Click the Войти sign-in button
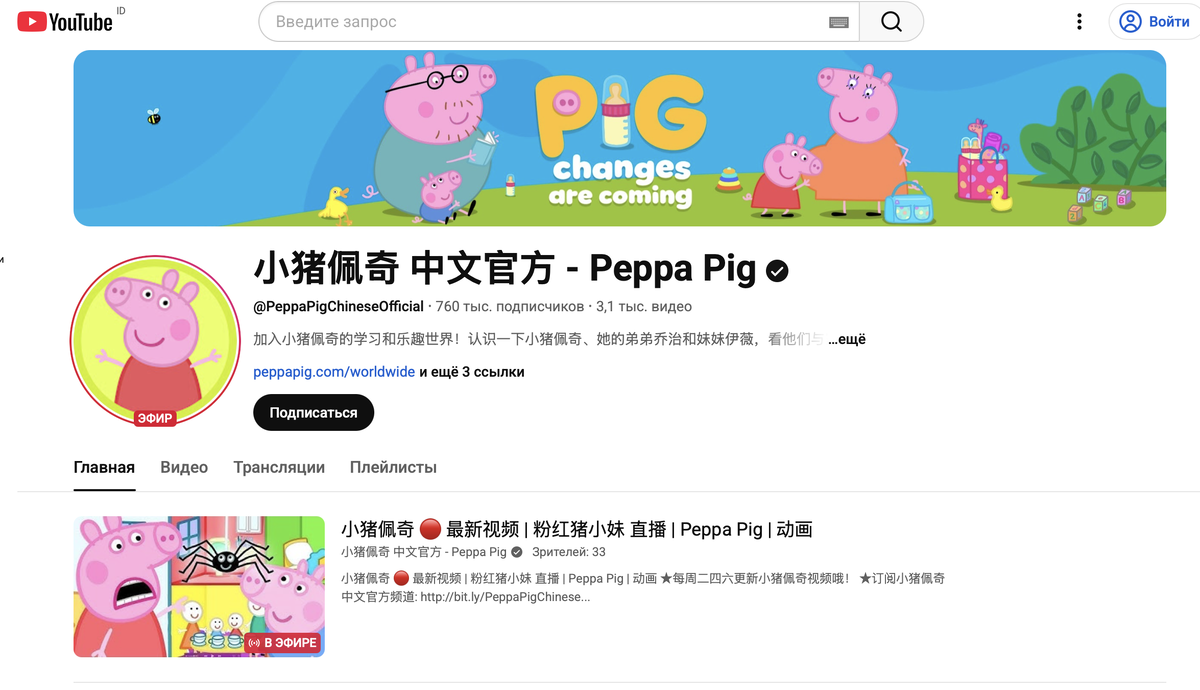The width and height of the screenshot is (1200, 690). (x=1154, y=22)
